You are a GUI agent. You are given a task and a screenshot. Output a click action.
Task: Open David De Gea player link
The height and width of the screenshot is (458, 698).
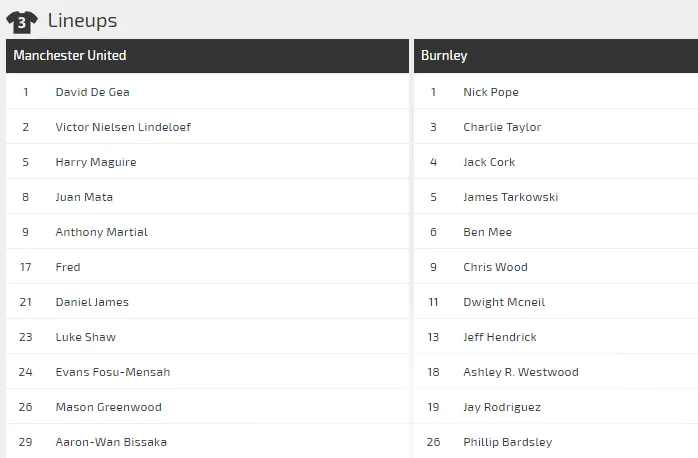coord(92,92)
